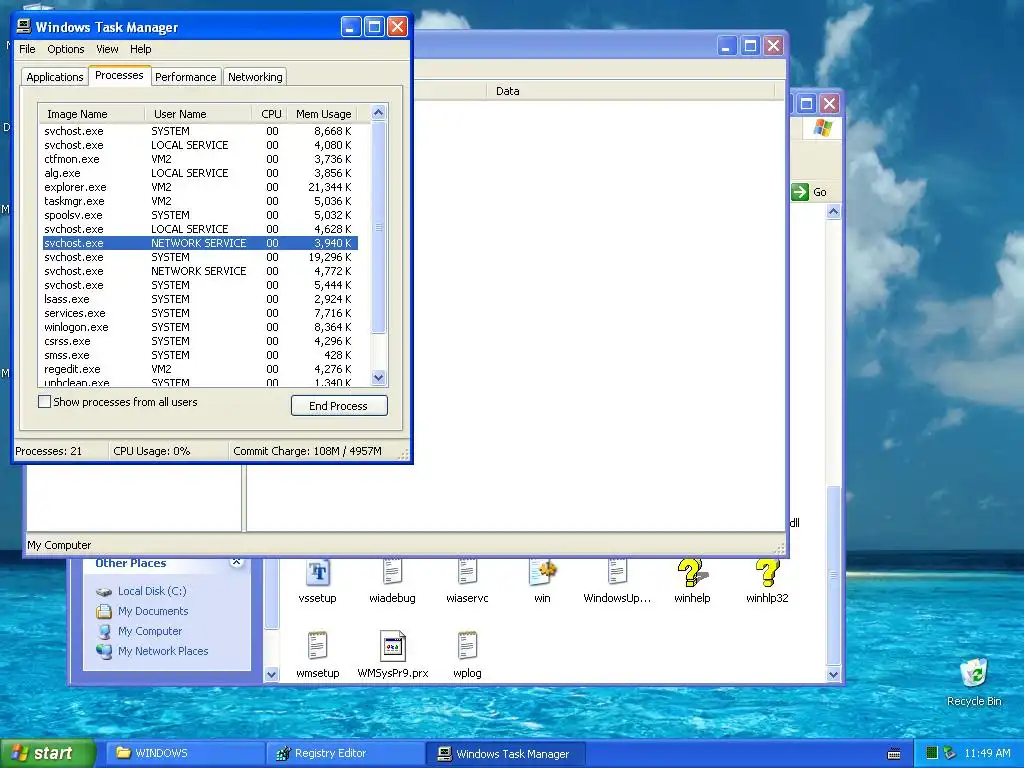Launch the winhelp help icon
Viewport: 1024px width, 768px height.
[692, 573]
